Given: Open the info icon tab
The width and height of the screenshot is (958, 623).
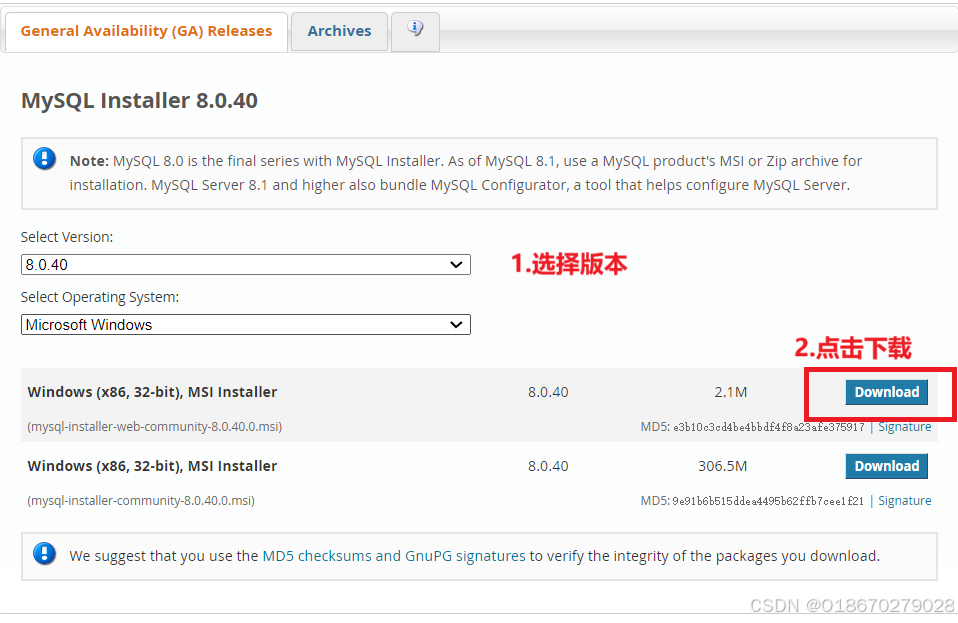Looking at the screenshot, I should tap(415, 31).
